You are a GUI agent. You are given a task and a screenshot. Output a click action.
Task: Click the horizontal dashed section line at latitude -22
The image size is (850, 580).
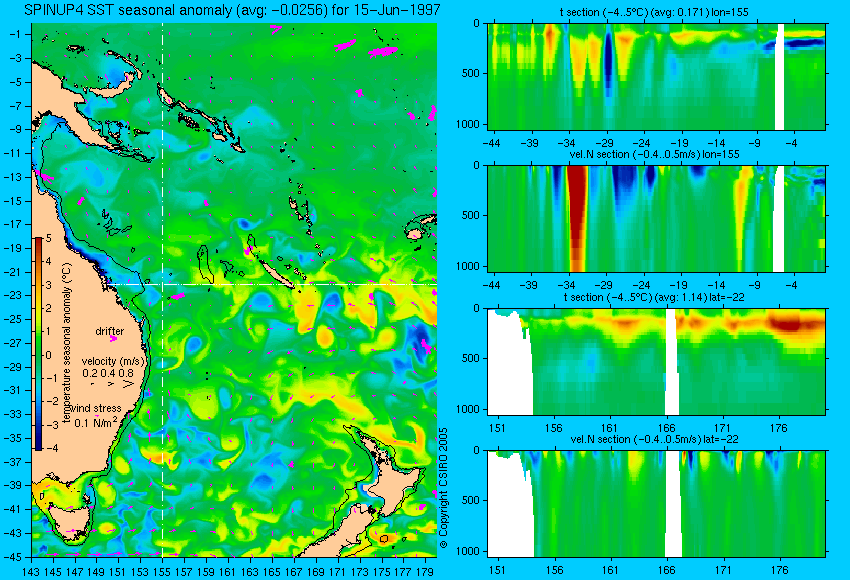click(272, 284)
